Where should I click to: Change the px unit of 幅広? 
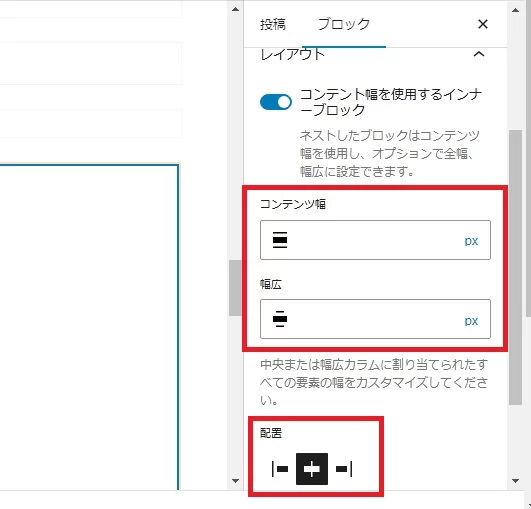point(471,321)
